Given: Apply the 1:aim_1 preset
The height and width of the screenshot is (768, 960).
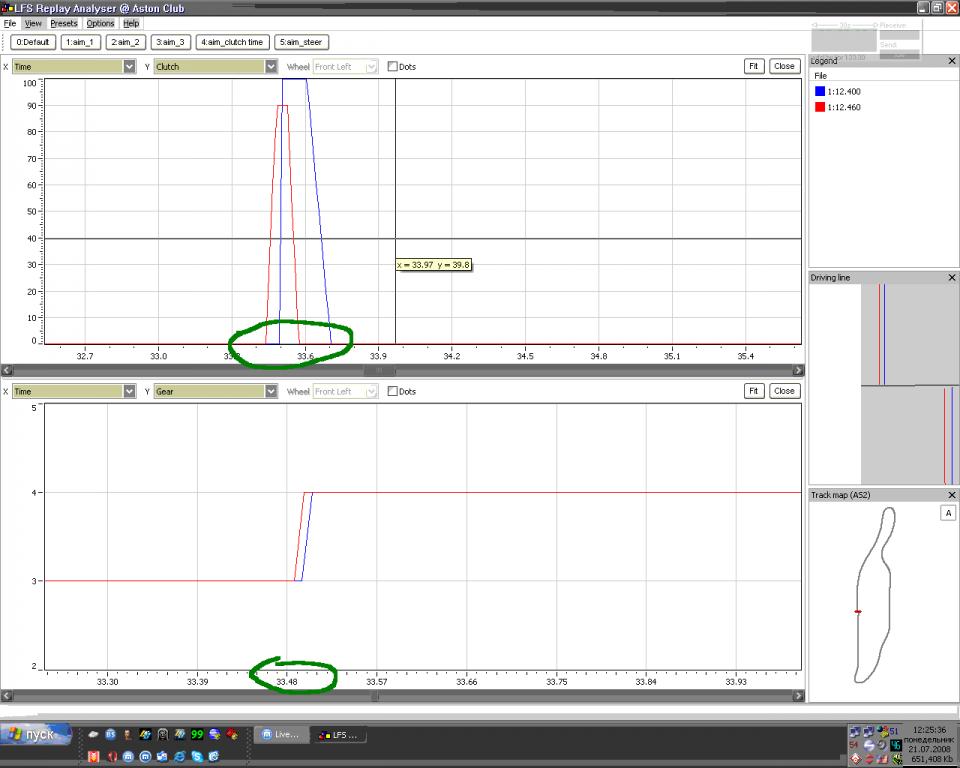Looking at the screenshot, I should click(x=80, y=42).
